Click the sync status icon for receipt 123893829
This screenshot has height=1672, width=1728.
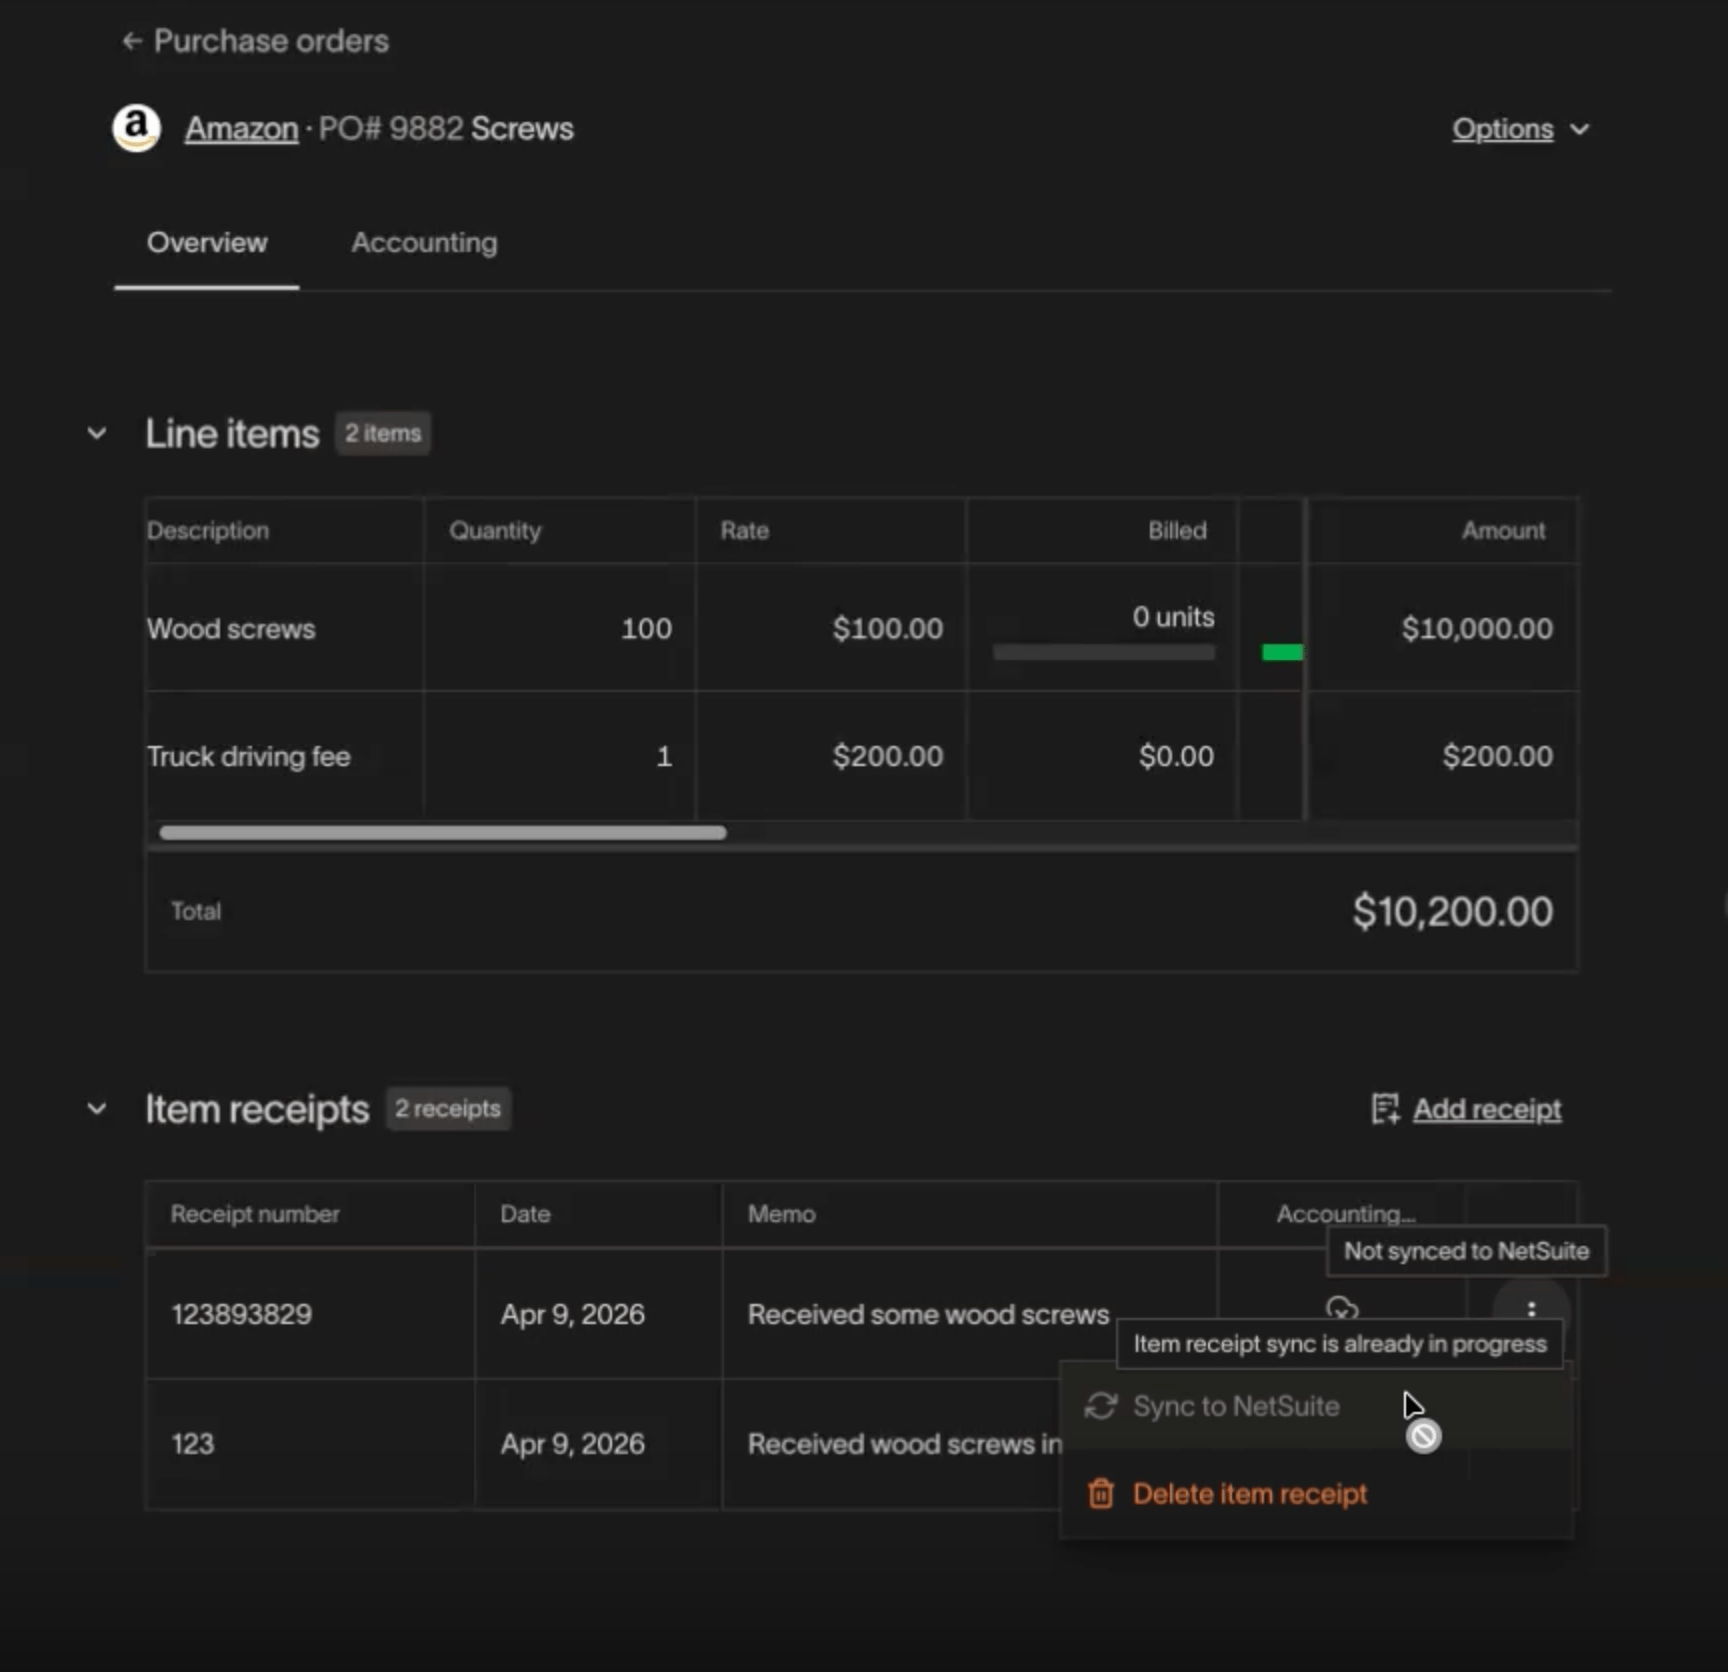tap(1341, 1308)
